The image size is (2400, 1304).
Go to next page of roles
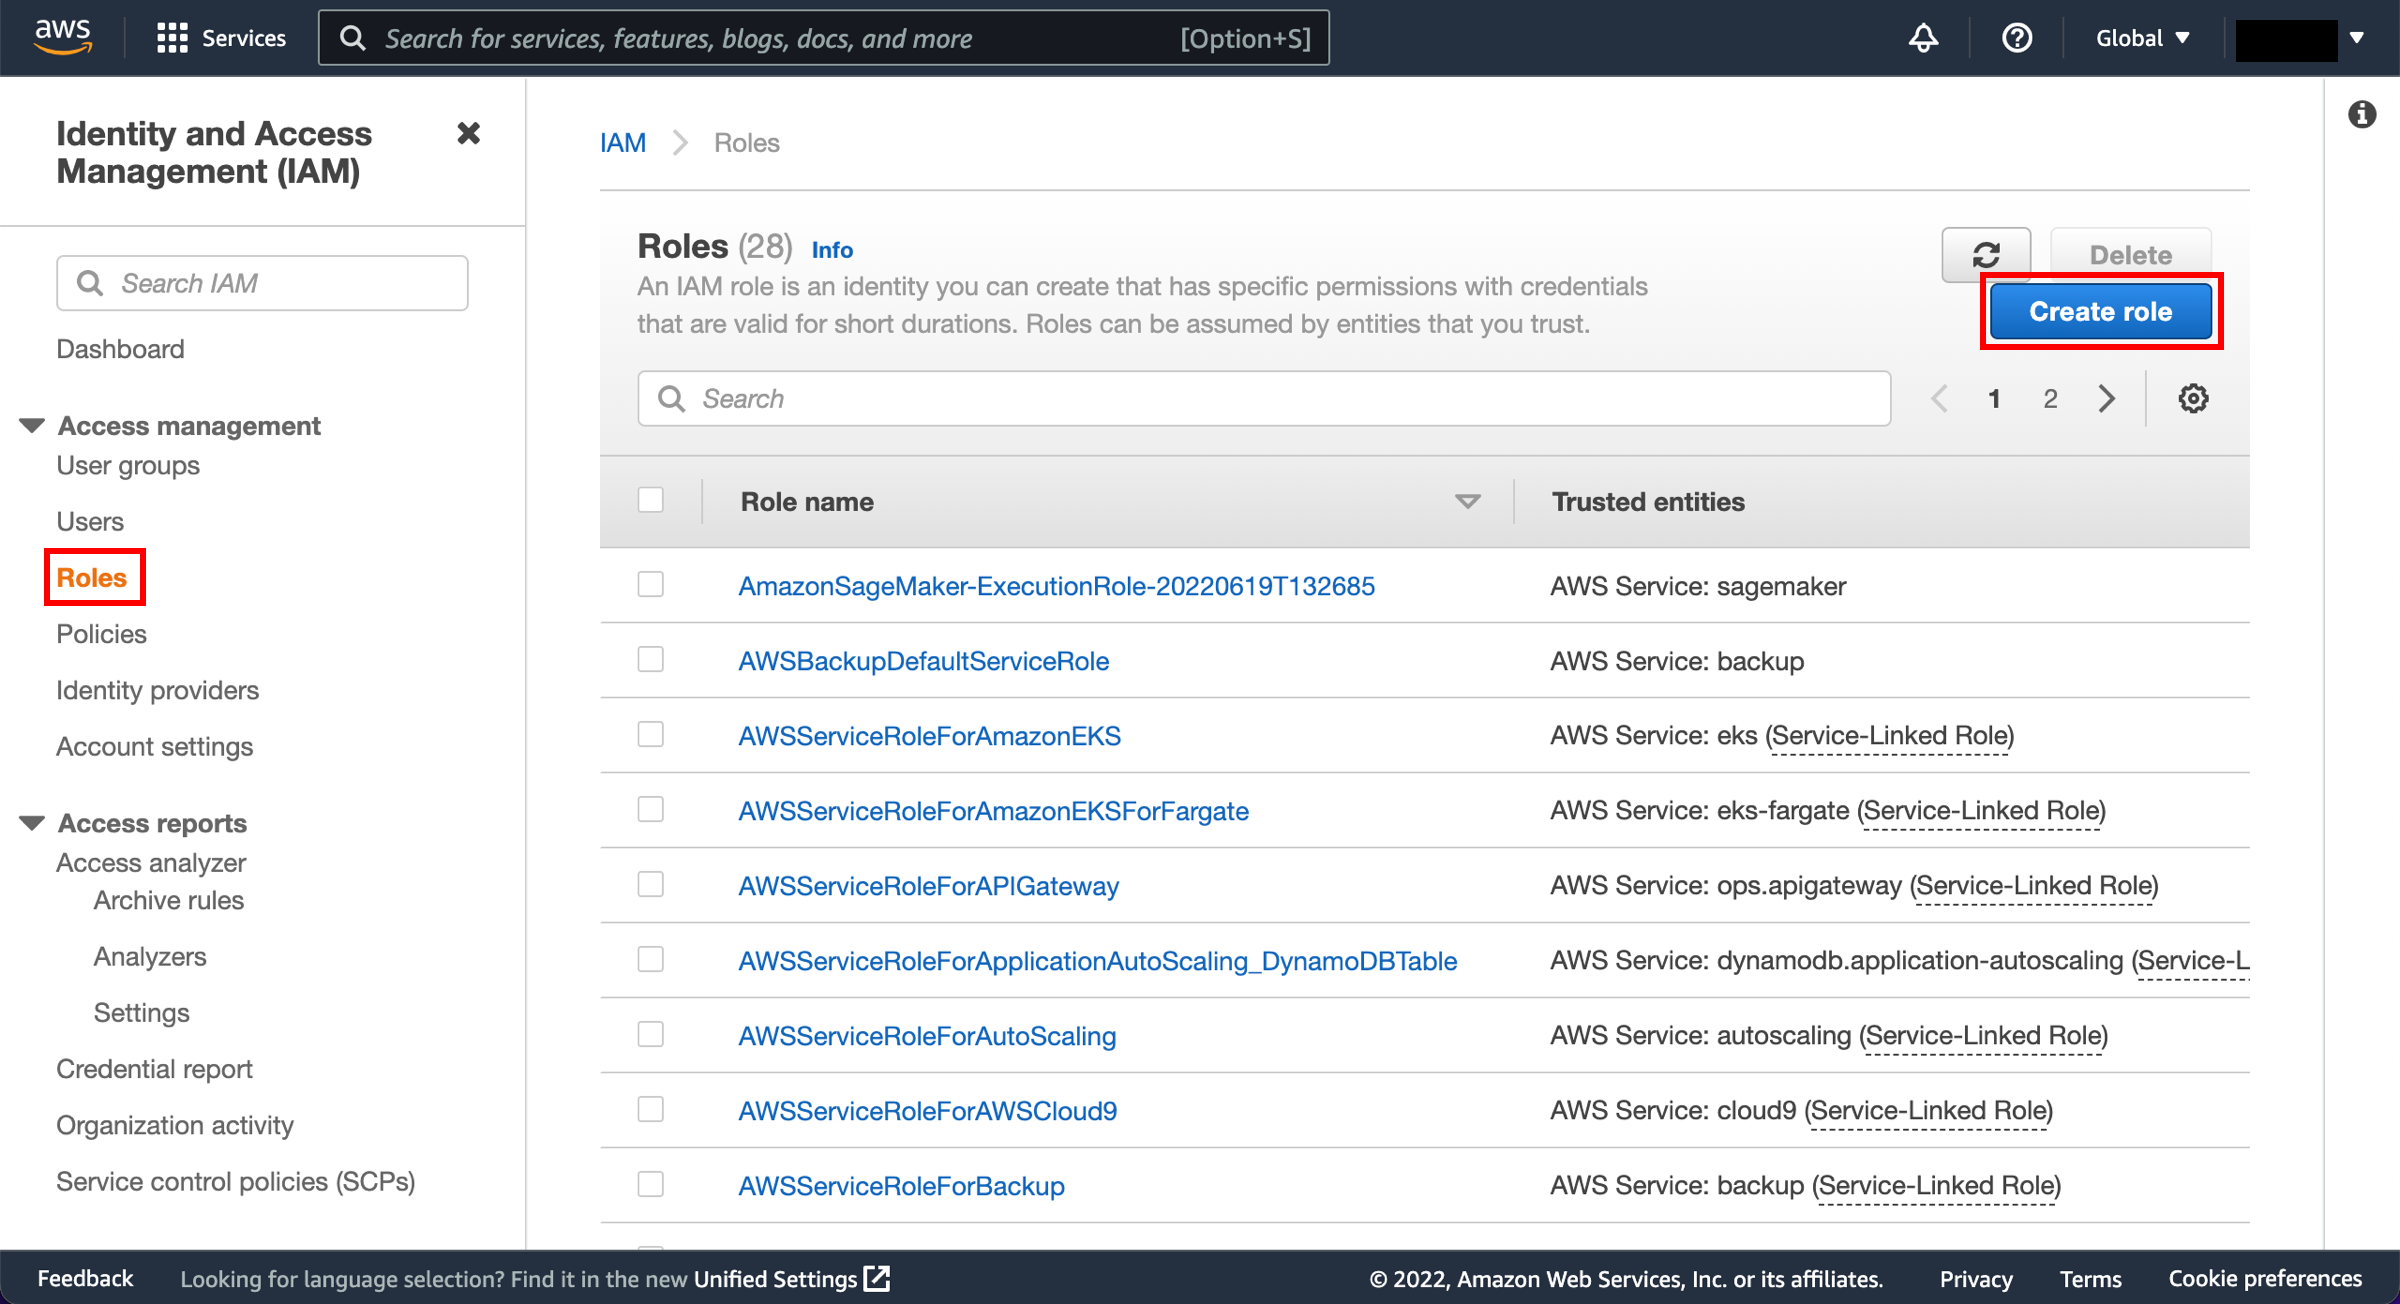[2107, 398]
